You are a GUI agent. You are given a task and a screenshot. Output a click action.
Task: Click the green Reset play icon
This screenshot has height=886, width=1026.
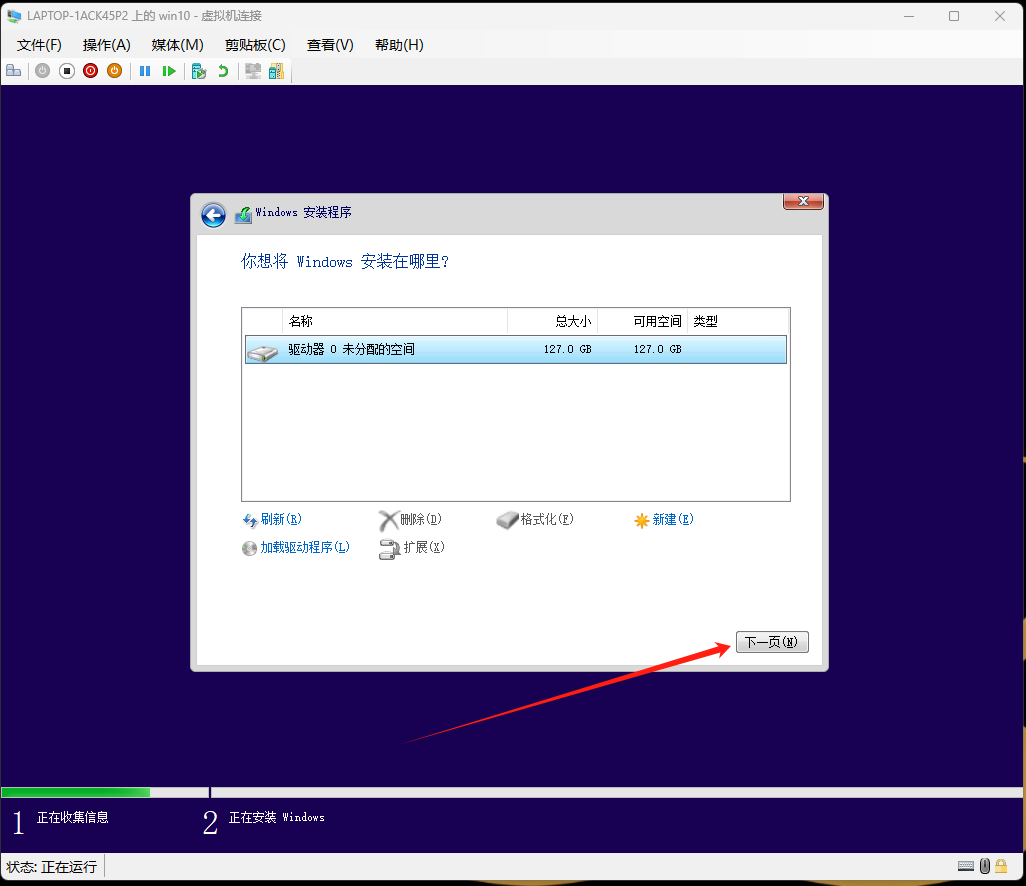click(x=169, y=71)
